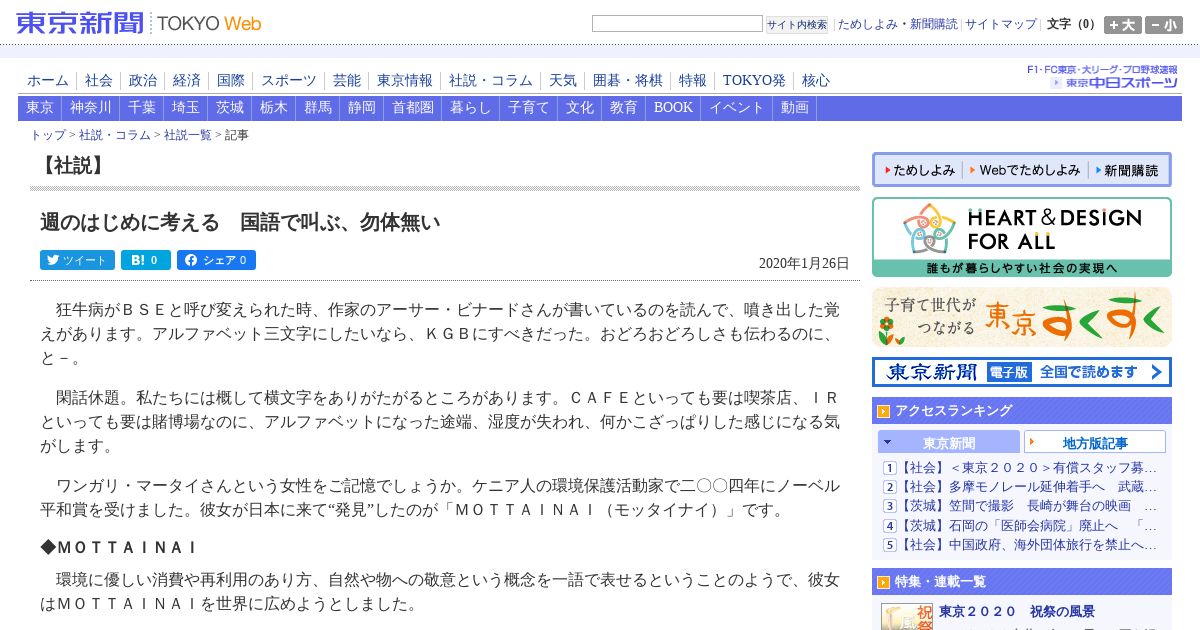Decrease text size with －小 button

pyautogui.click(x=1164, y=25)
